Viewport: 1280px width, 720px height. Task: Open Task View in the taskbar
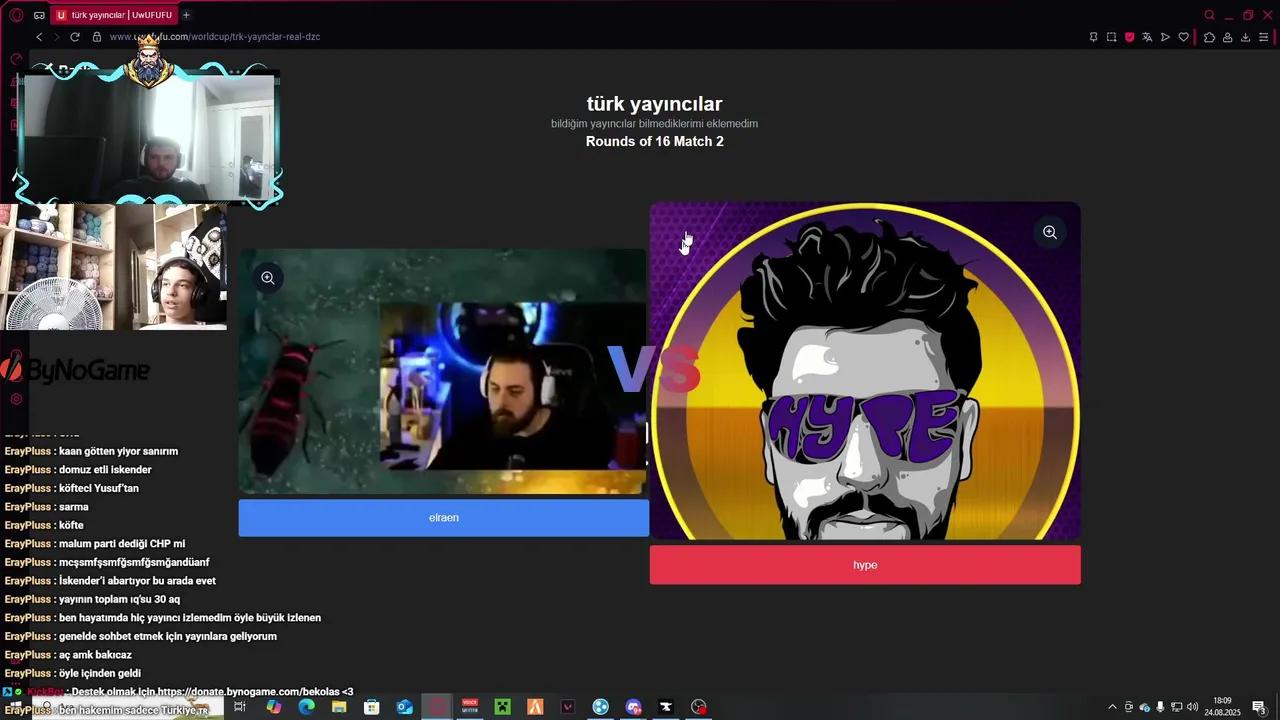tap(240, 707)
